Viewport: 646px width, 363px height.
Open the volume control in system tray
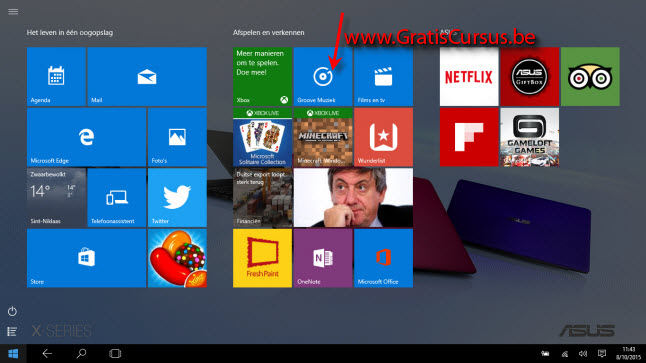[583, 354]
